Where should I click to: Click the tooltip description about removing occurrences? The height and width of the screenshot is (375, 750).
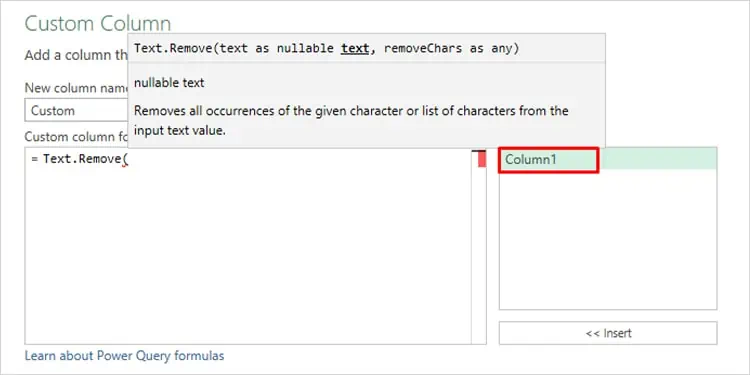pos(351,121)
